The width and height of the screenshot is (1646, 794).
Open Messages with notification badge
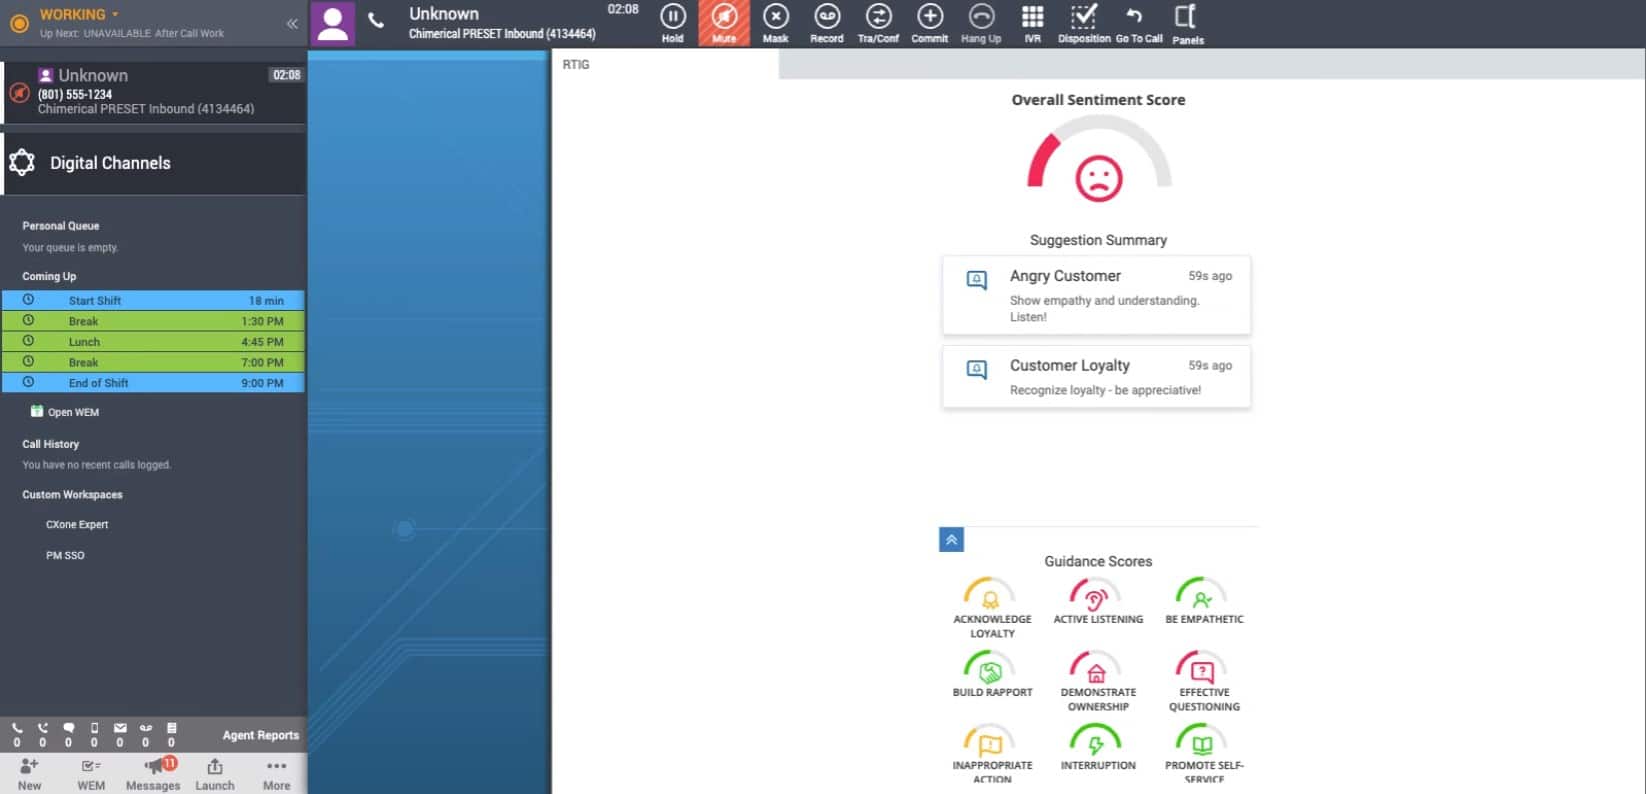153,773
